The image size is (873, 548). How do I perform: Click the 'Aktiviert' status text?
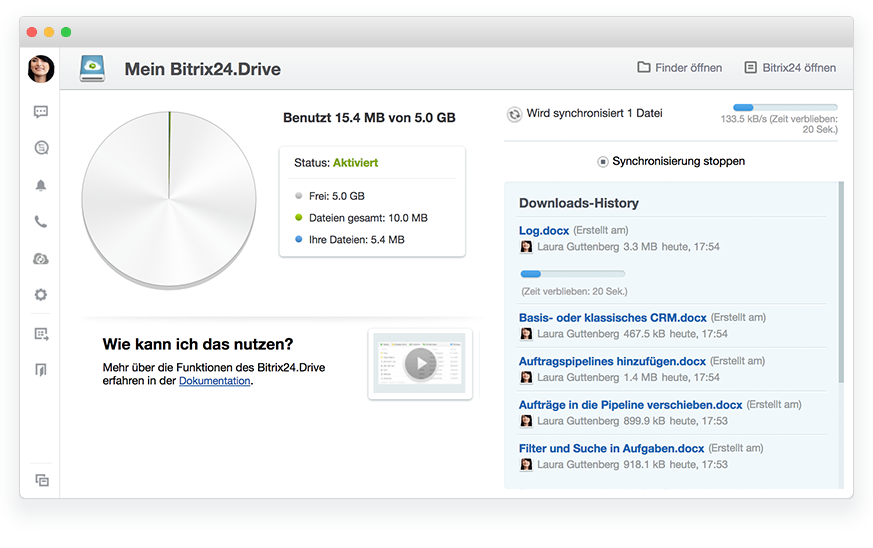tap(355, 163)
